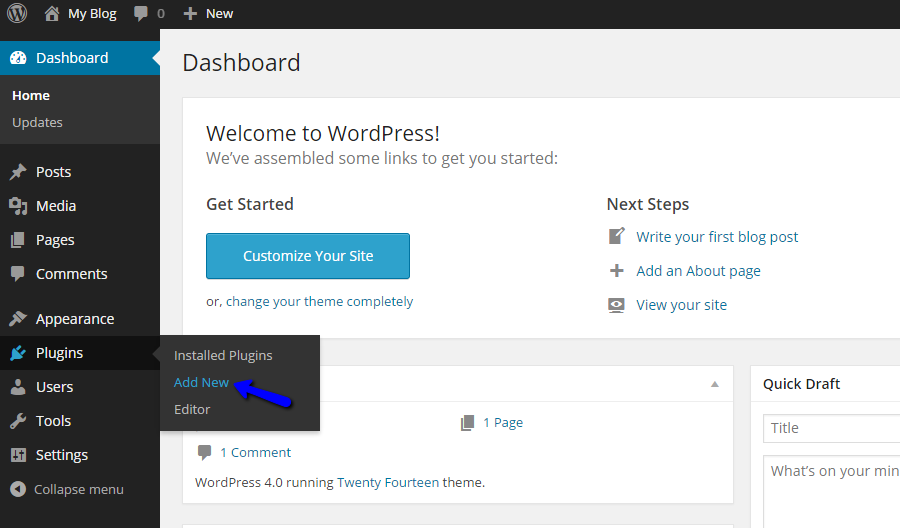900x528 pixels.
Task: Choose Editor in Plugins submenu
Action: tap(192, 409)
